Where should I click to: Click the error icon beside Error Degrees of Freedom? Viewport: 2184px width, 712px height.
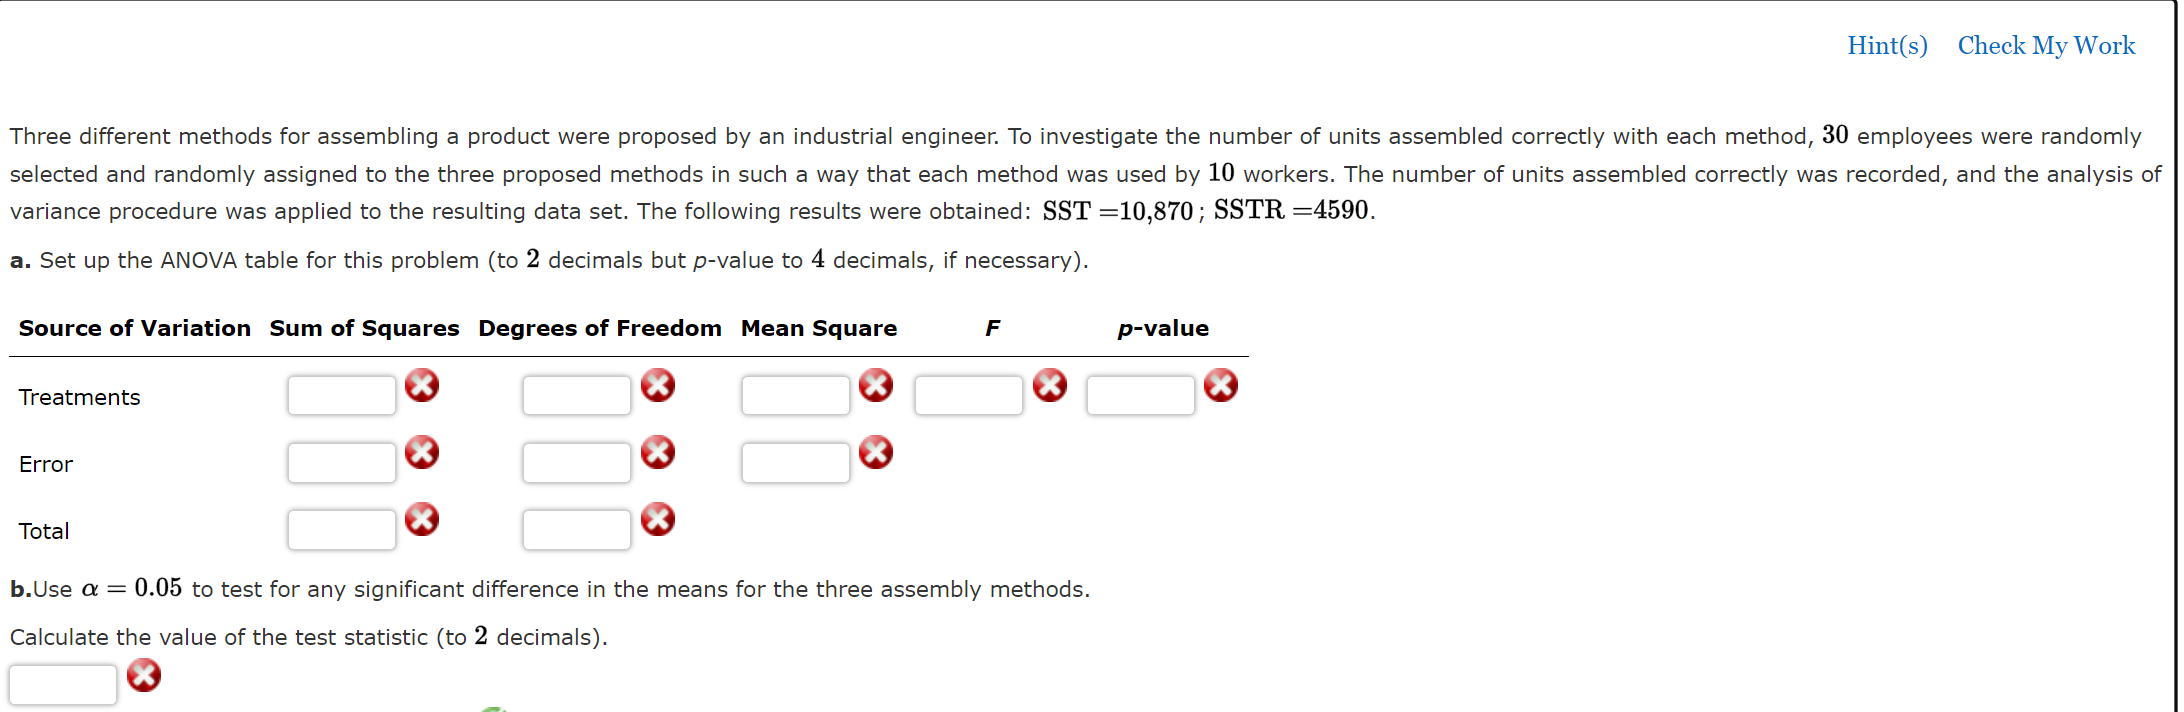click(659, 452)
